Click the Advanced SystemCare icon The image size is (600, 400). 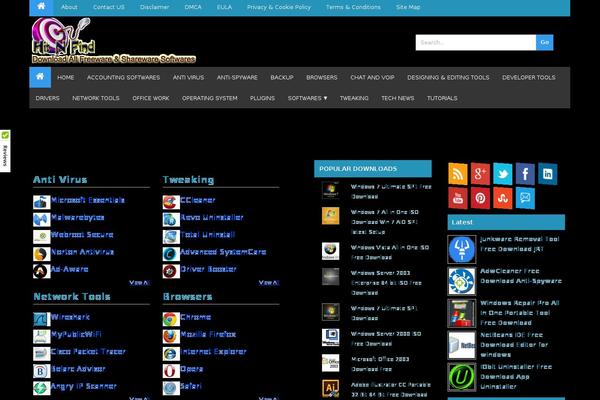point(171,254)
